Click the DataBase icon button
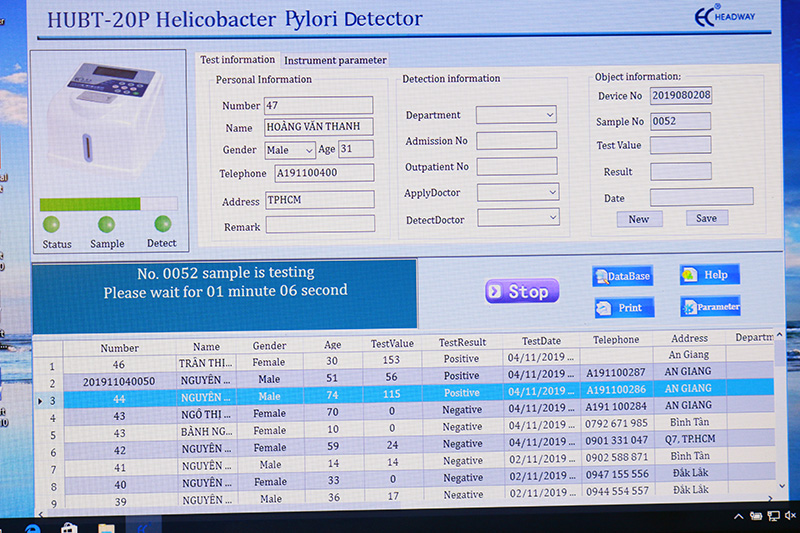Viewport: 800px width, 533px height. pos(622,277)
